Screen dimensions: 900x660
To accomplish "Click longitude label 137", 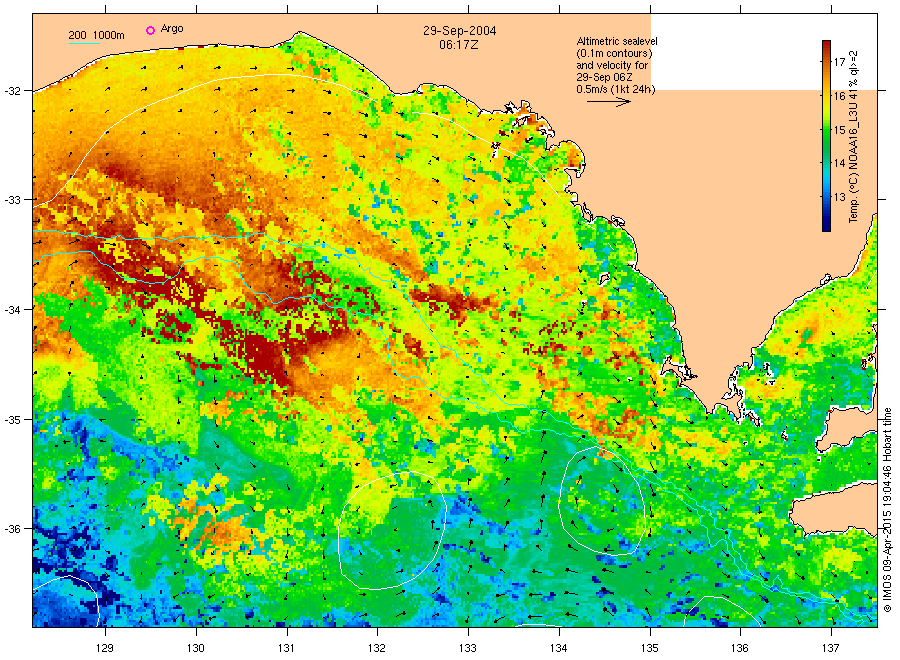I will tap(831, 649).
